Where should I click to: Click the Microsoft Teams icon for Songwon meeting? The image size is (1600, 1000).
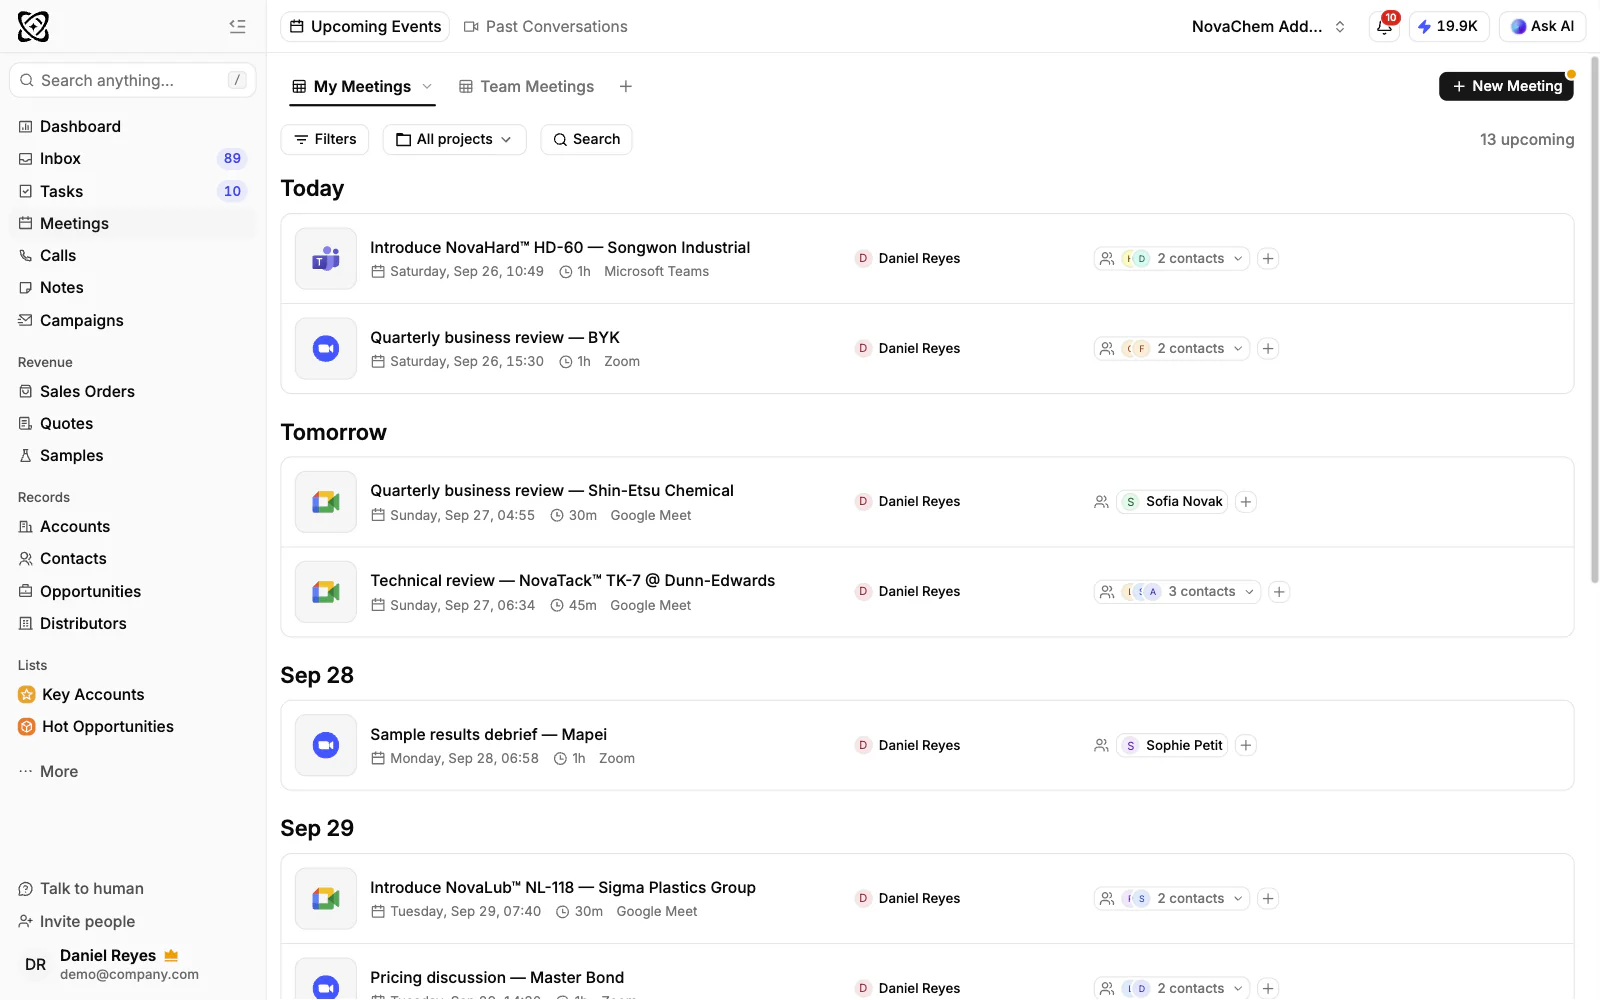coord(326,259)
